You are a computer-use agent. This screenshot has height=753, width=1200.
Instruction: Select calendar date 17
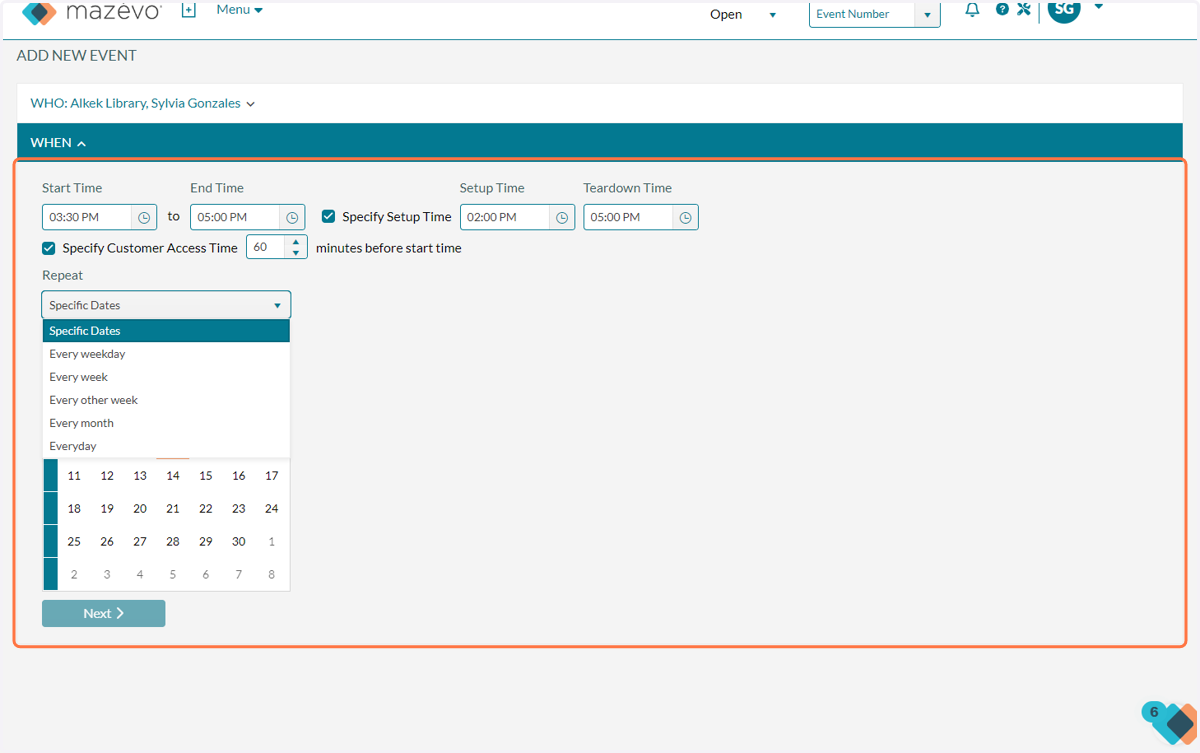coord(271,476)
